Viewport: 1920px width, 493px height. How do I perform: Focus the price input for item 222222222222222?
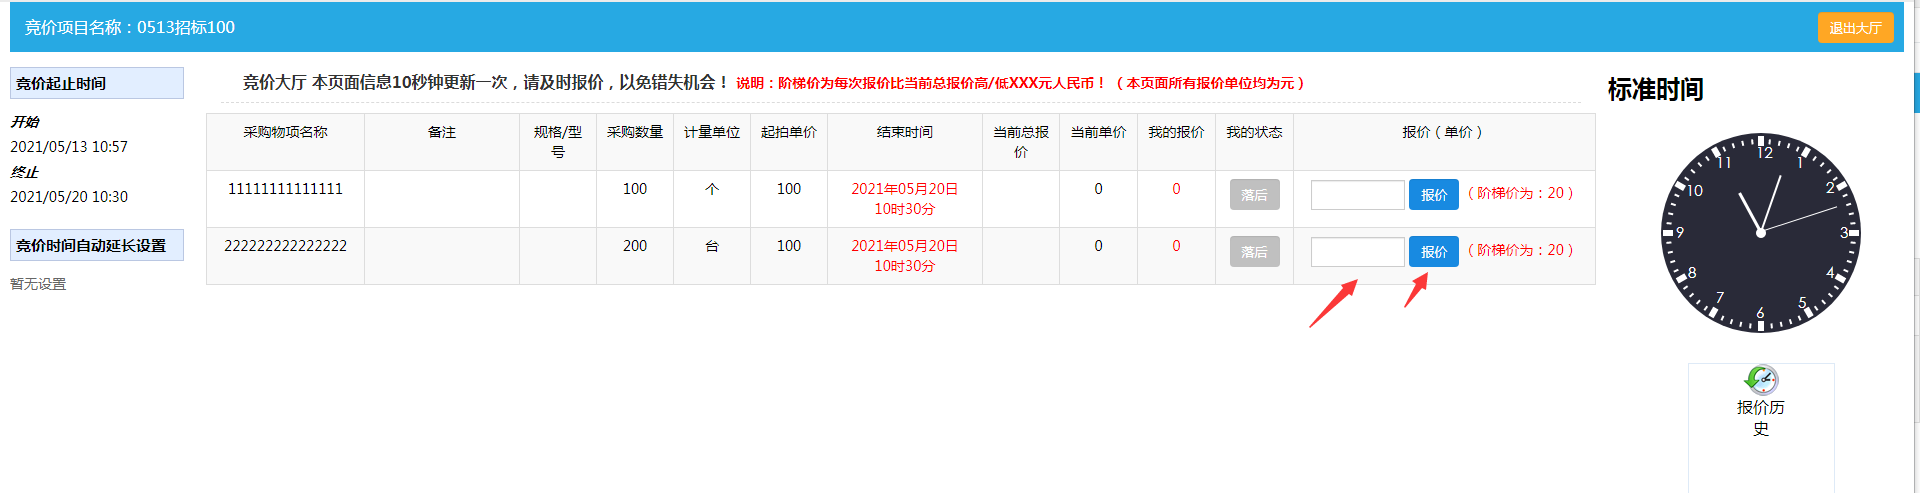1357,252
